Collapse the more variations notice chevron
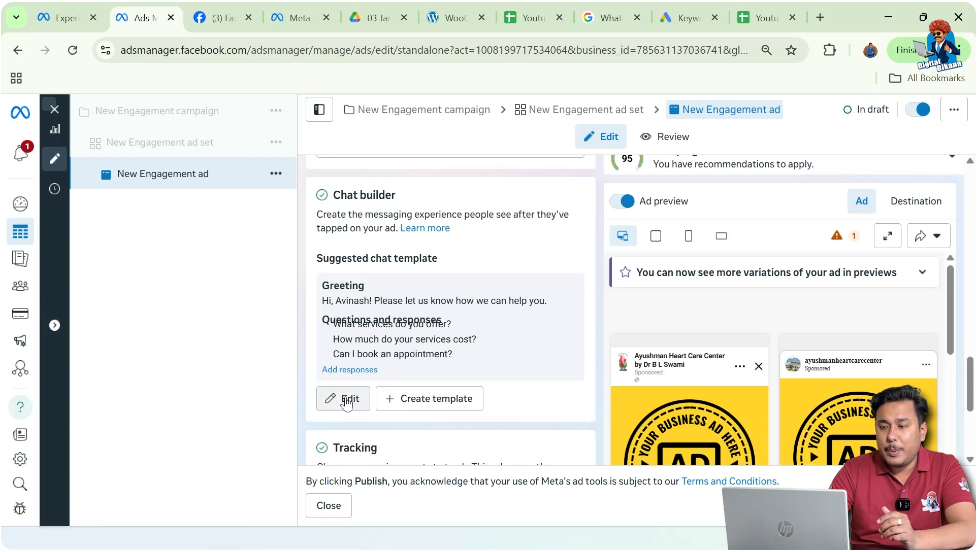978x552 pixels. pyautogui.click(x=922, y=272)
